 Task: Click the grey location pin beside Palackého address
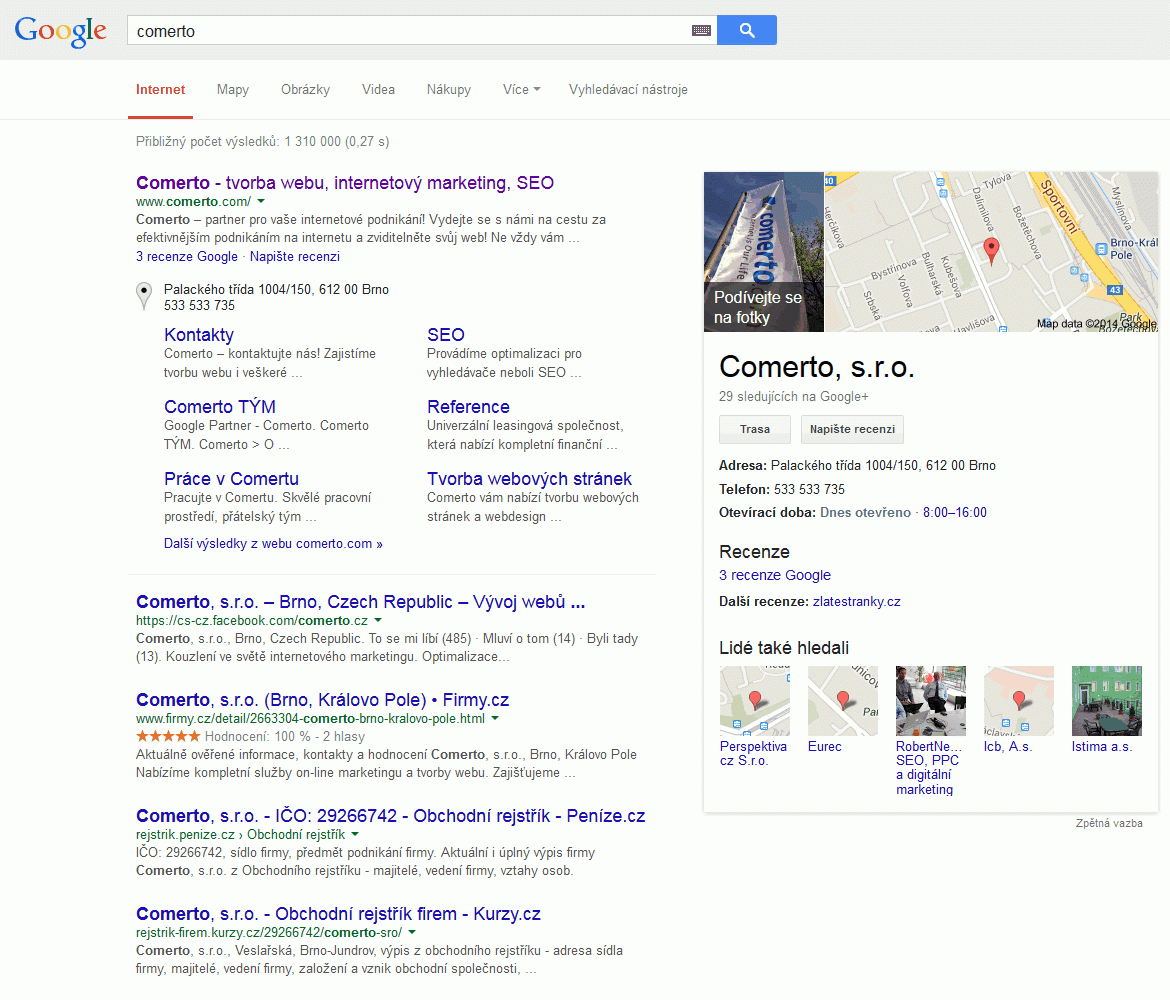(x=144, y=296)
